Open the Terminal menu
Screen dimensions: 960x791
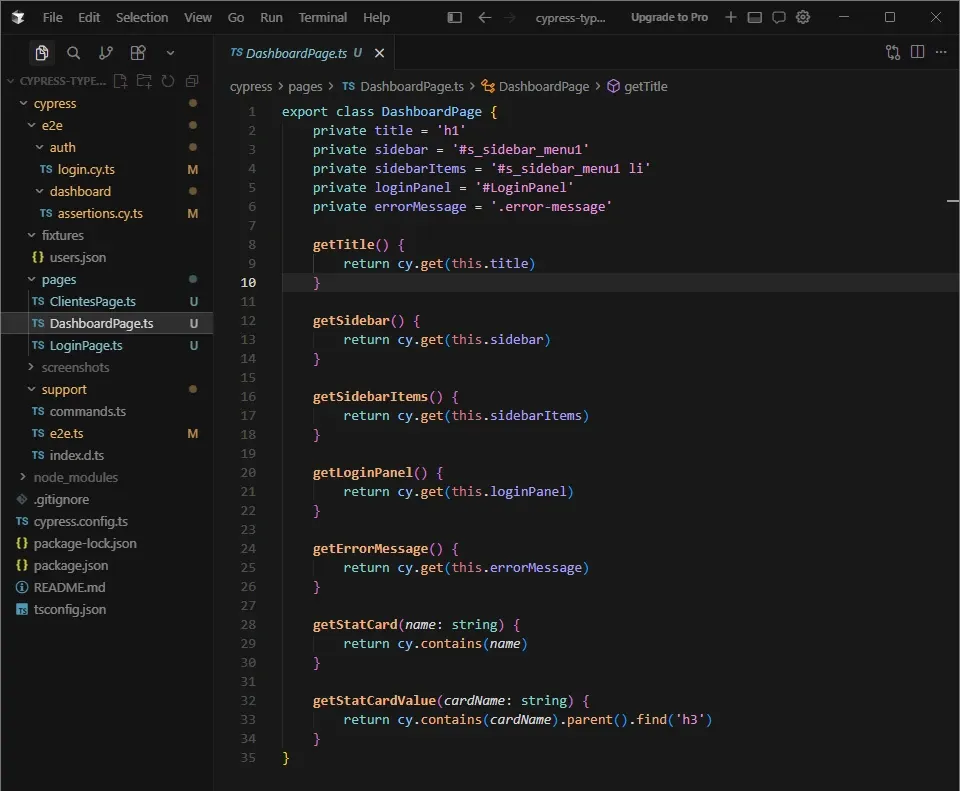(323, 18)
